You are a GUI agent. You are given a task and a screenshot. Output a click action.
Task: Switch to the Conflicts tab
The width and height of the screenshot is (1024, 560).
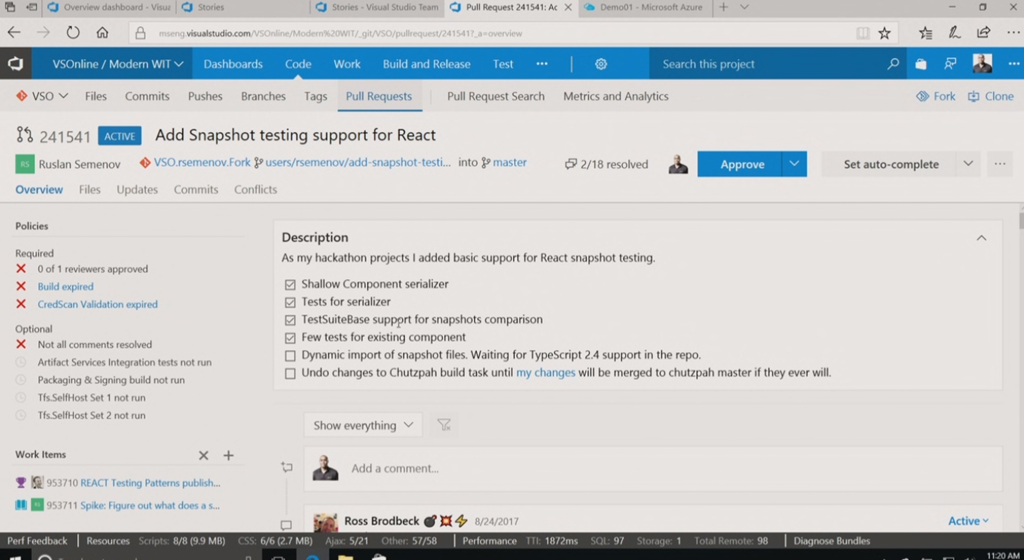(255, 189)
